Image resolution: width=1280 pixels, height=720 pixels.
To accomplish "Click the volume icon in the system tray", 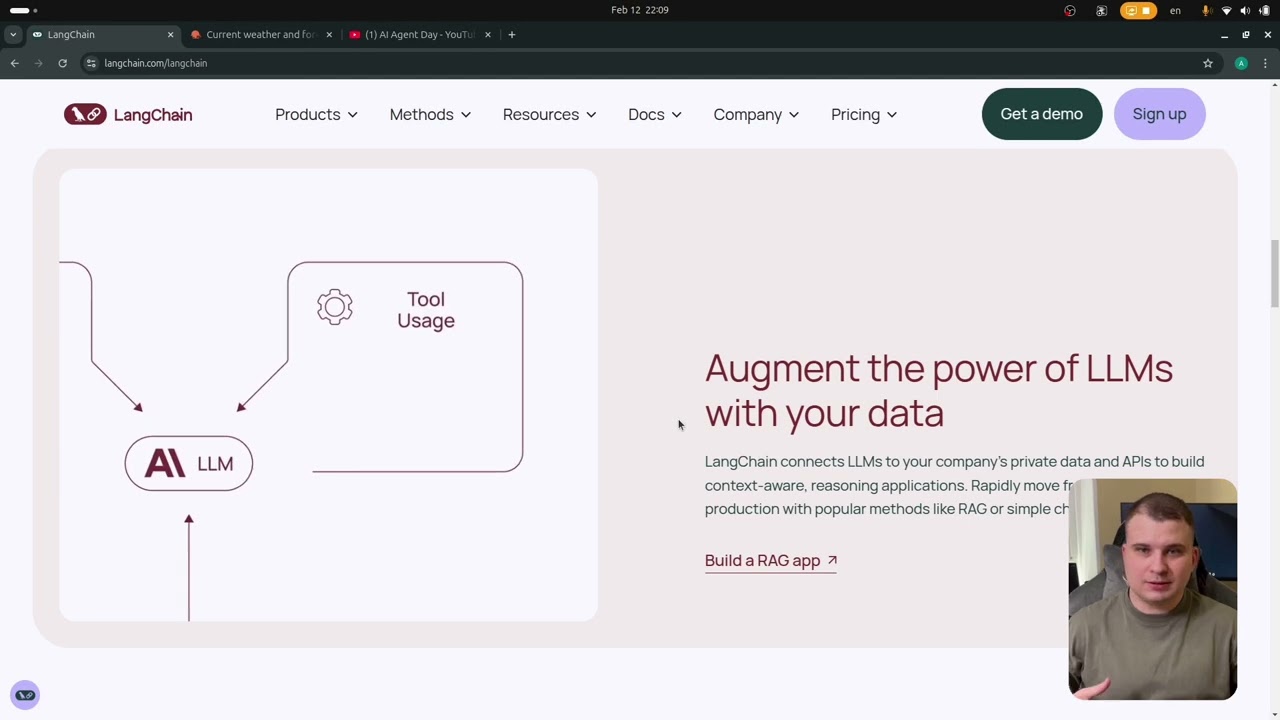I will 1245,10.
